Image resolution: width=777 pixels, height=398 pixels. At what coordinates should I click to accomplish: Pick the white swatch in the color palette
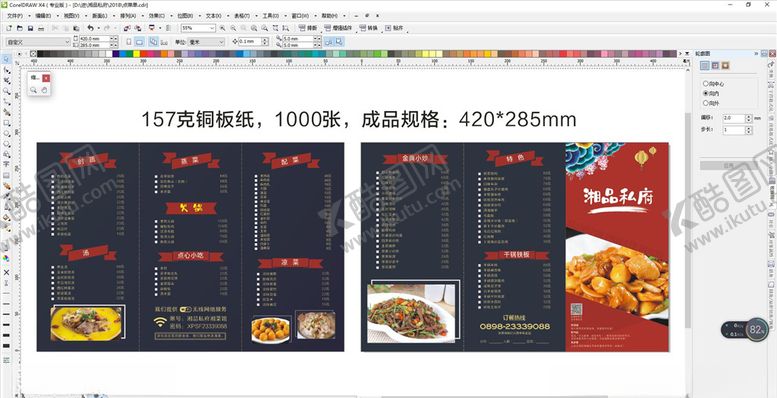(109, 54)
